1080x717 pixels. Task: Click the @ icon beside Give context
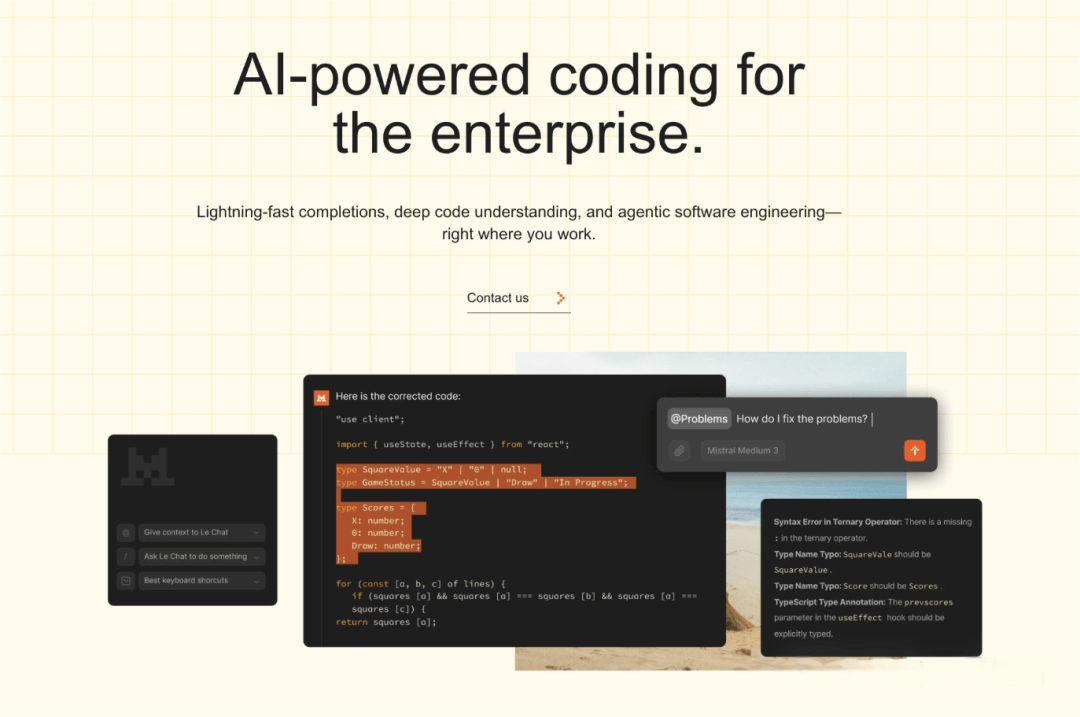[126, 533]
